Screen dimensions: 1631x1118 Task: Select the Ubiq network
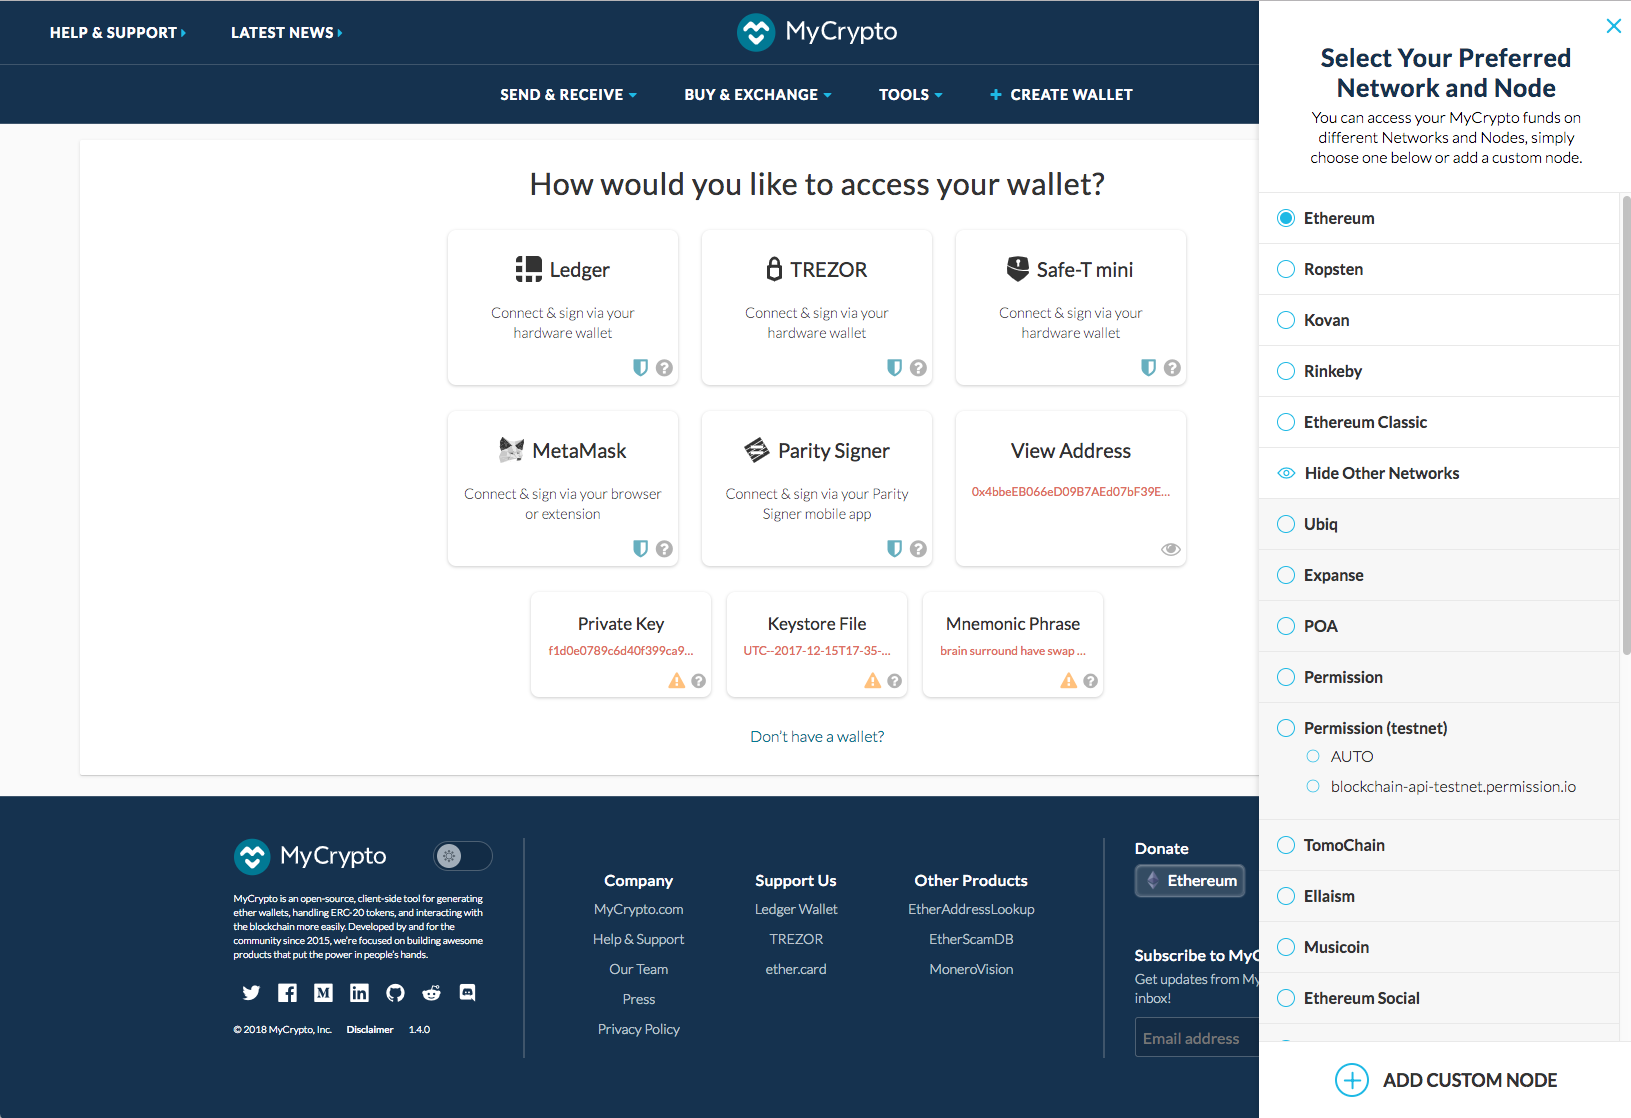click(x=1438, y=524)
